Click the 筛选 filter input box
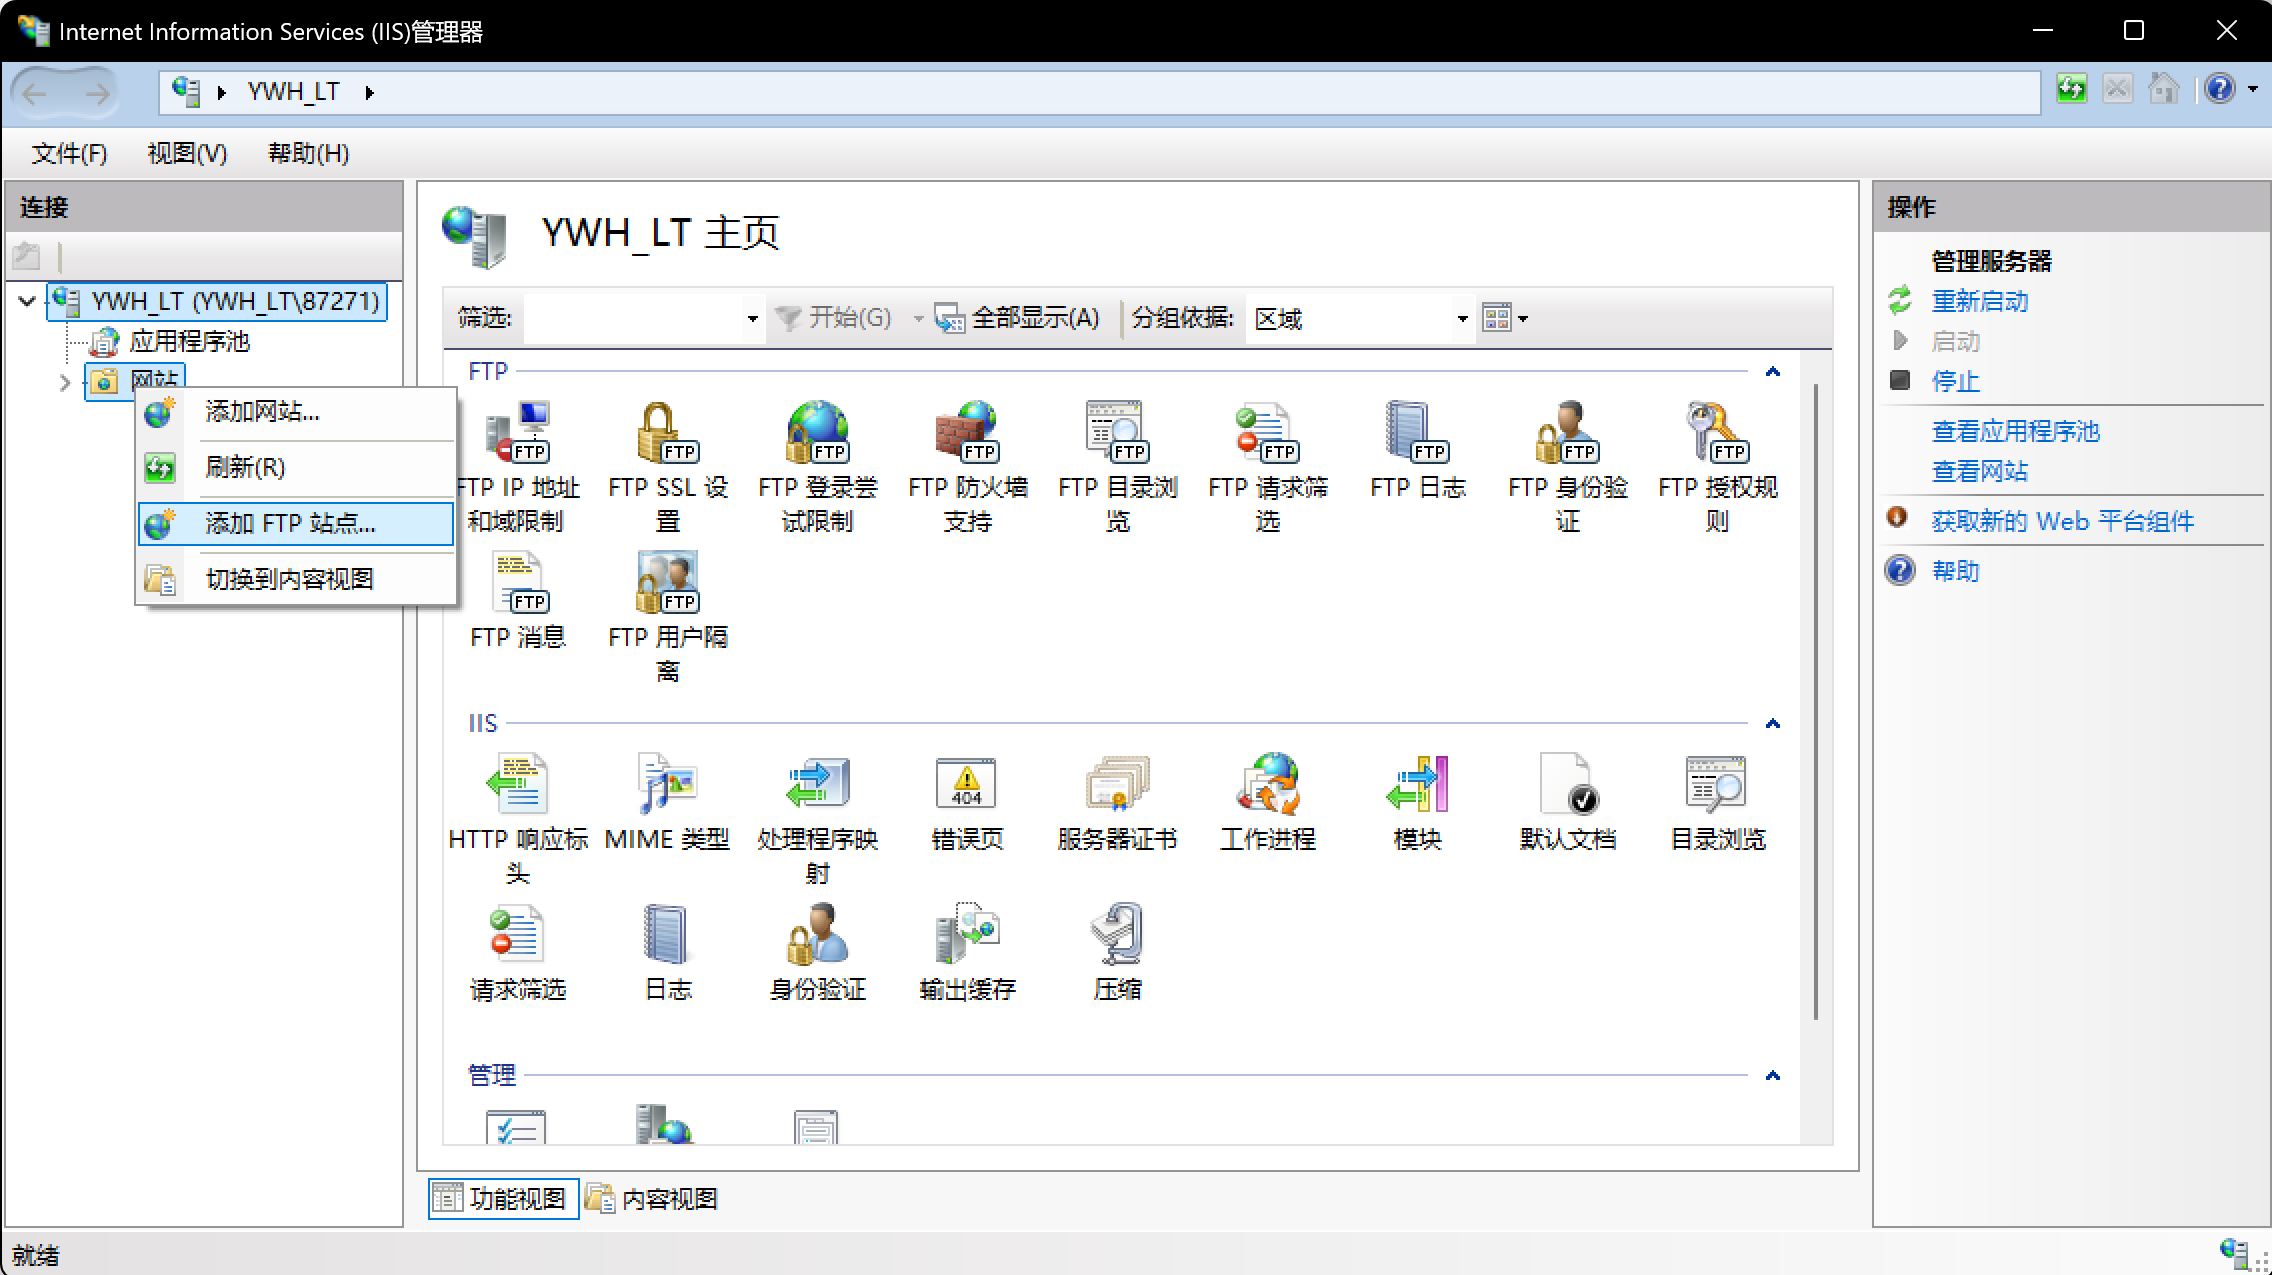 [640, 318]
